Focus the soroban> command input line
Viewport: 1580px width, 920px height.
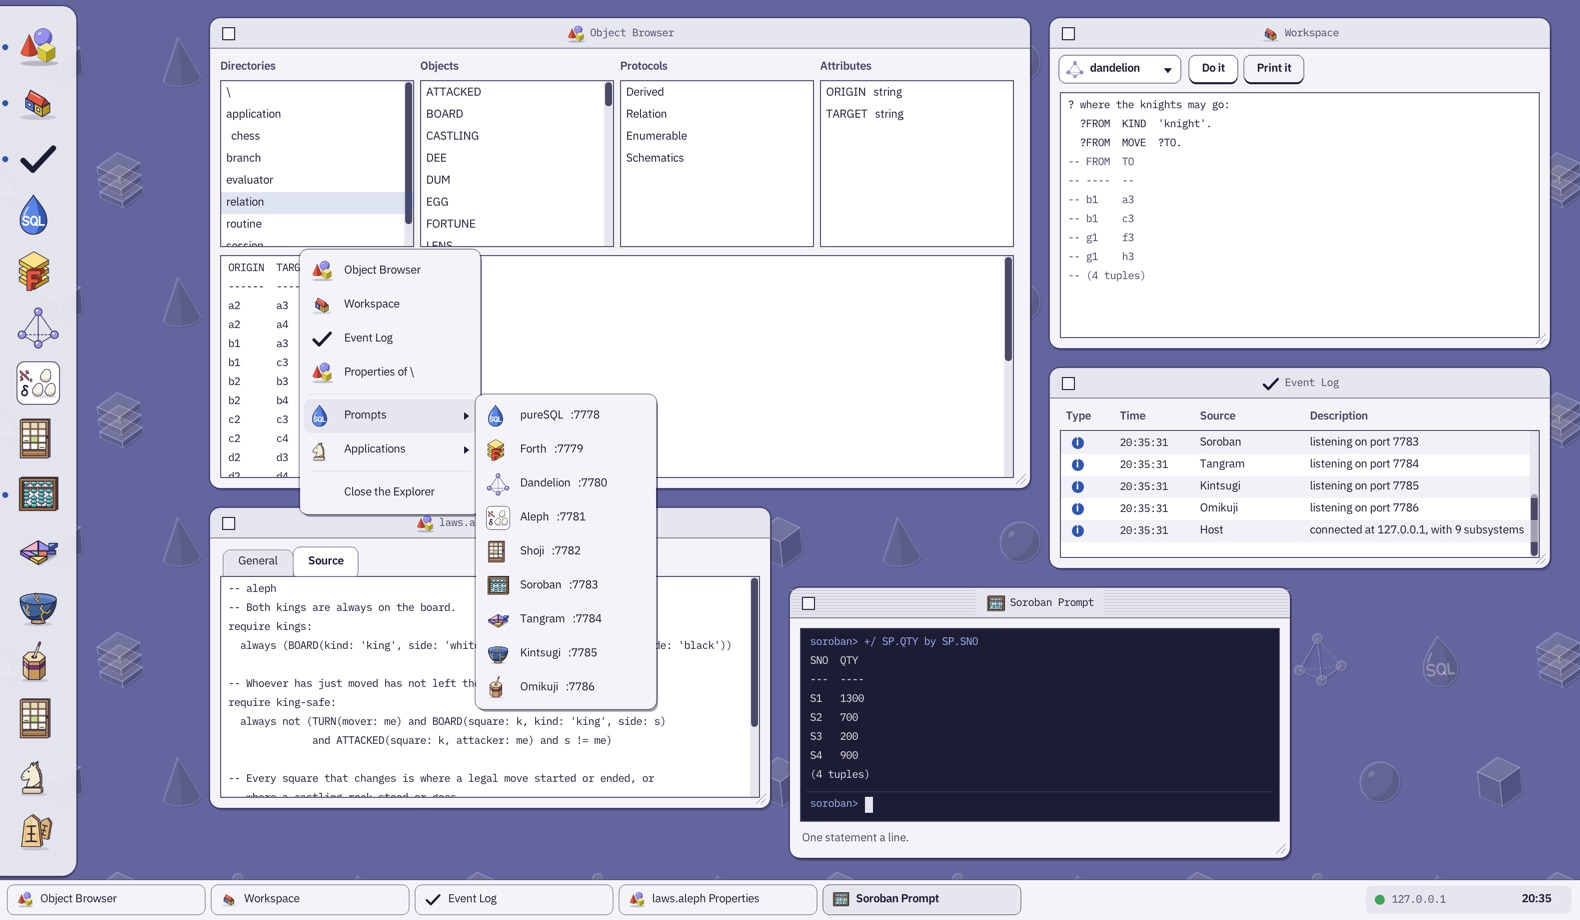click(1040, 804)
